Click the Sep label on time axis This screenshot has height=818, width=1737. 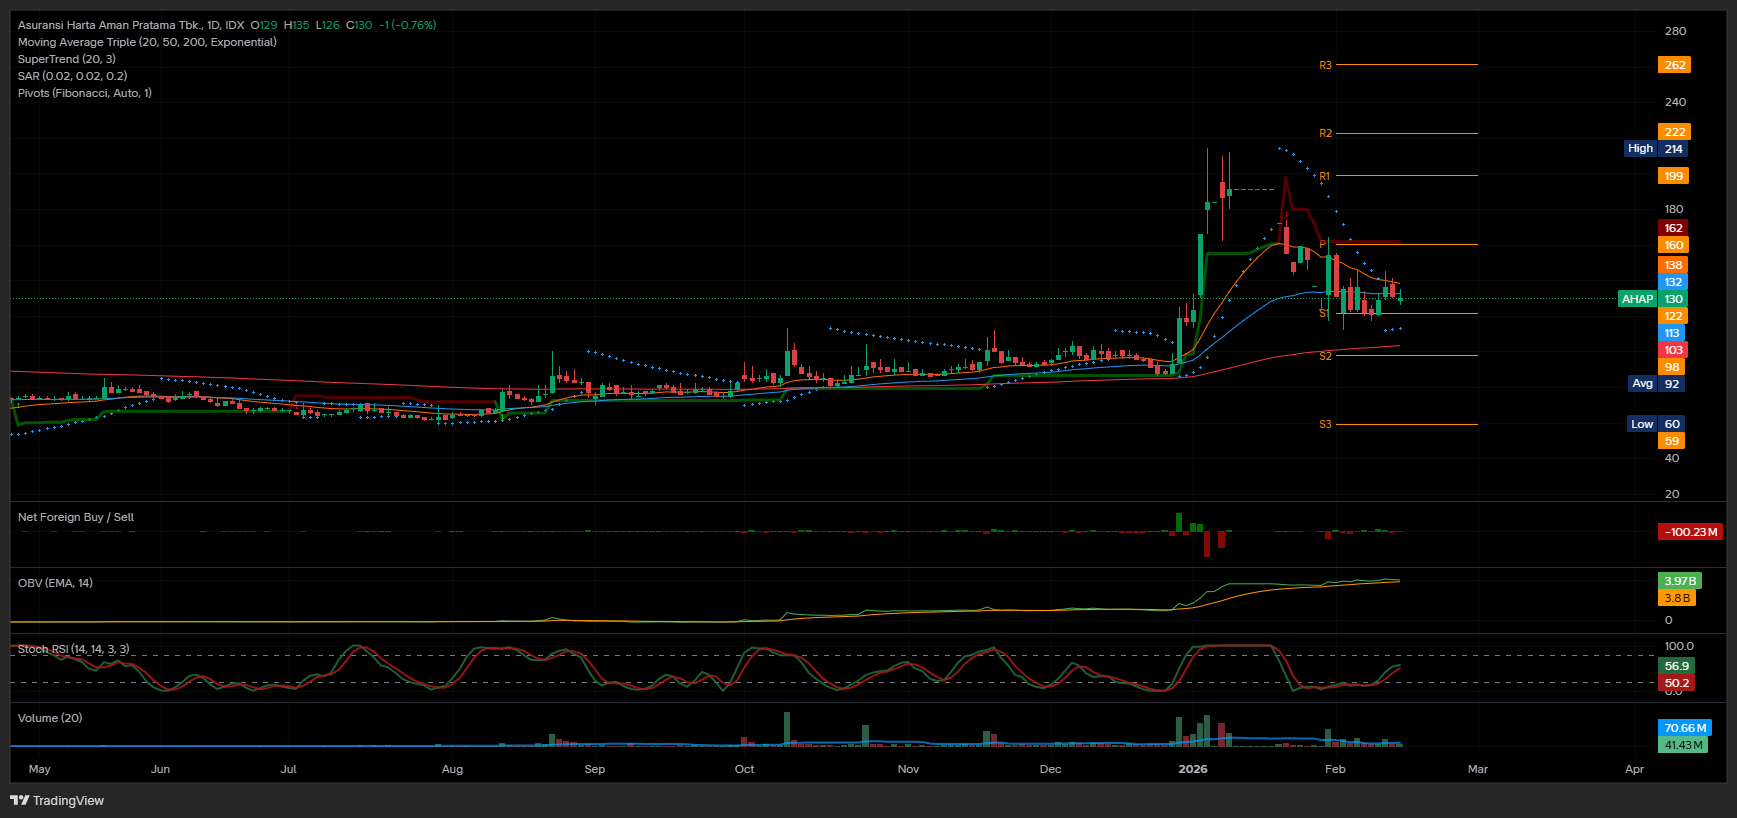[595, 769]
